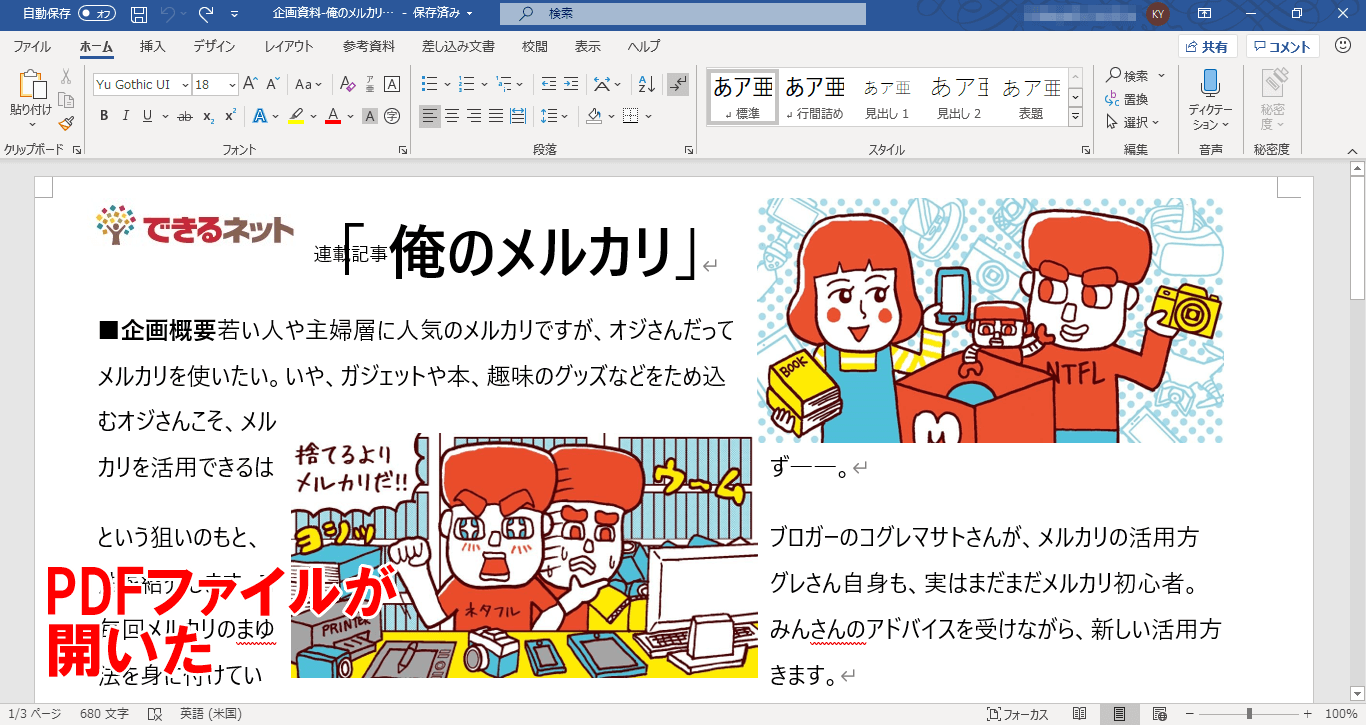Click the Cut scissors icon

pos(66,76)
